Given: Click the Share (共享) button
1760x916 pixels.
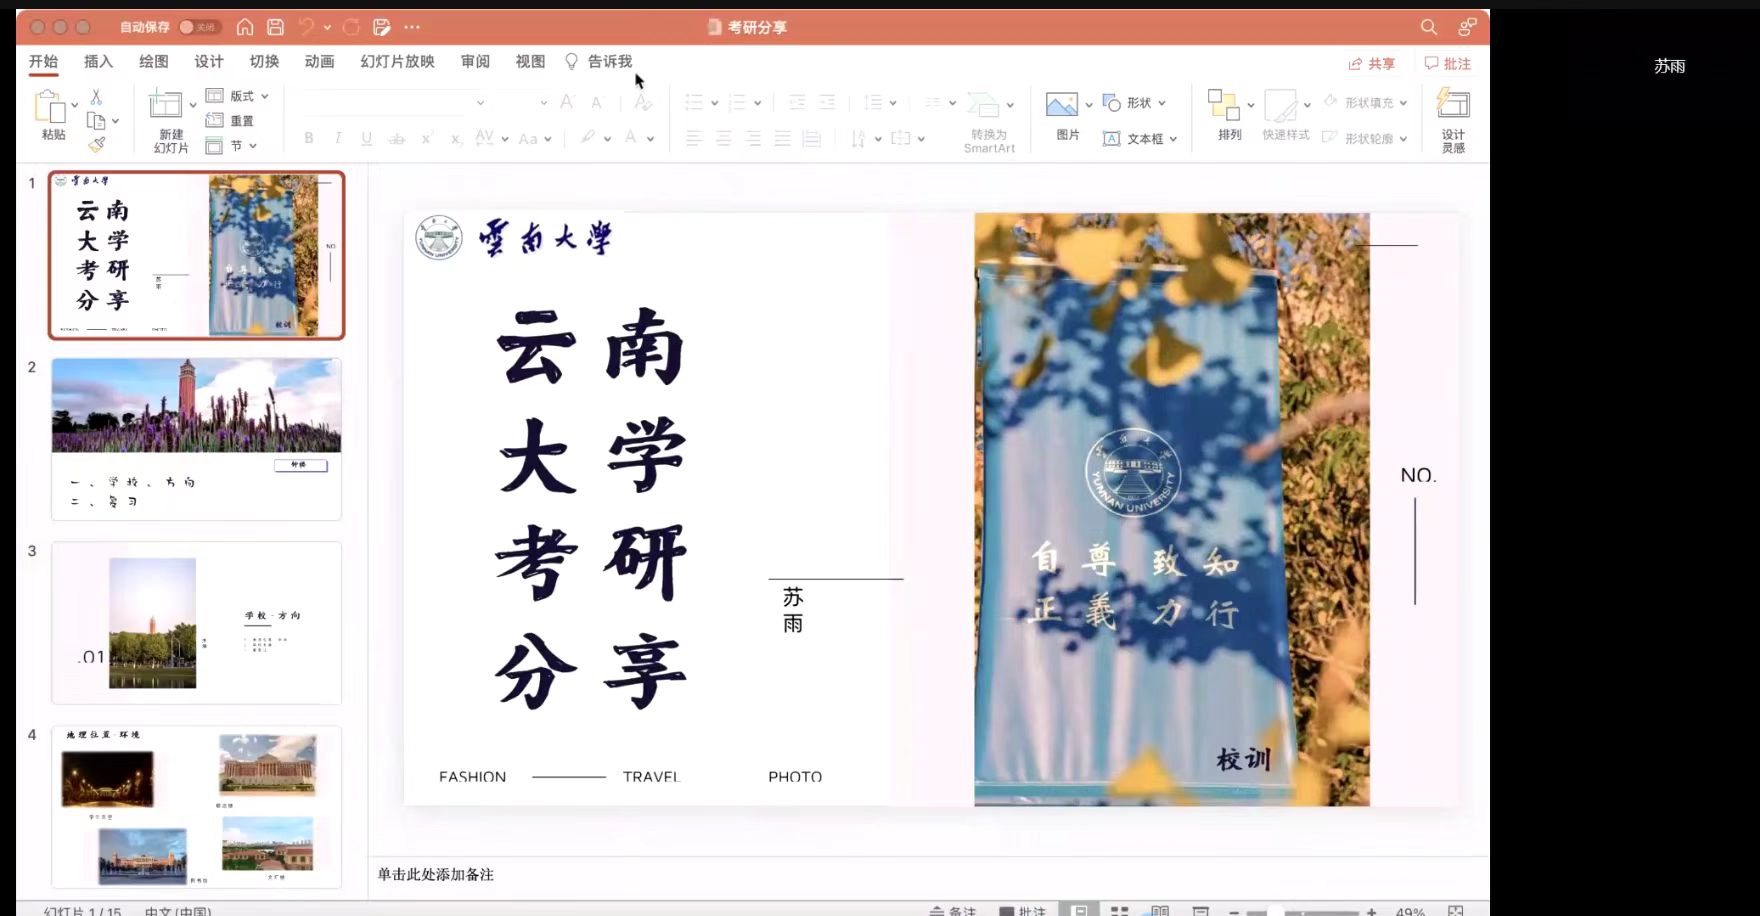Looking at the screenshot, I should (1371, 63).
